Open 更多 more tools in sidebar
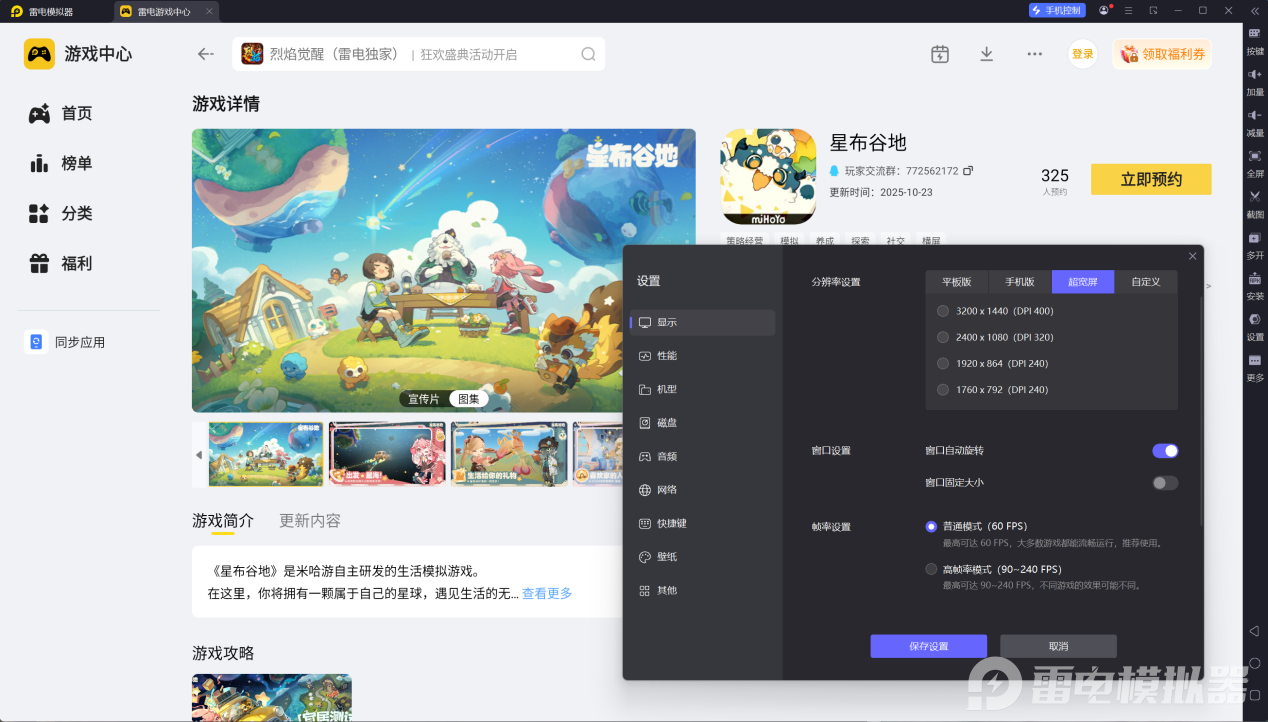The height and width of the screenshot is (722, 1268). point(1254,367)
